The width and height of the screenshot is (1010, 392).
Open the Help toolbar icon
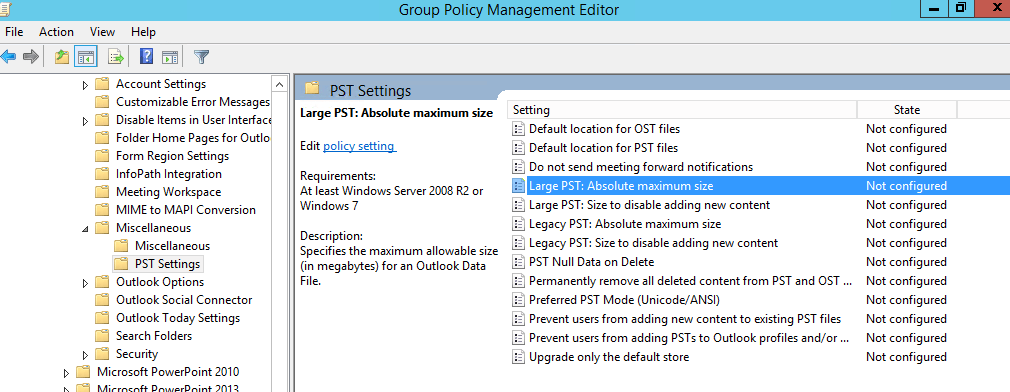(x=146, y=57)
